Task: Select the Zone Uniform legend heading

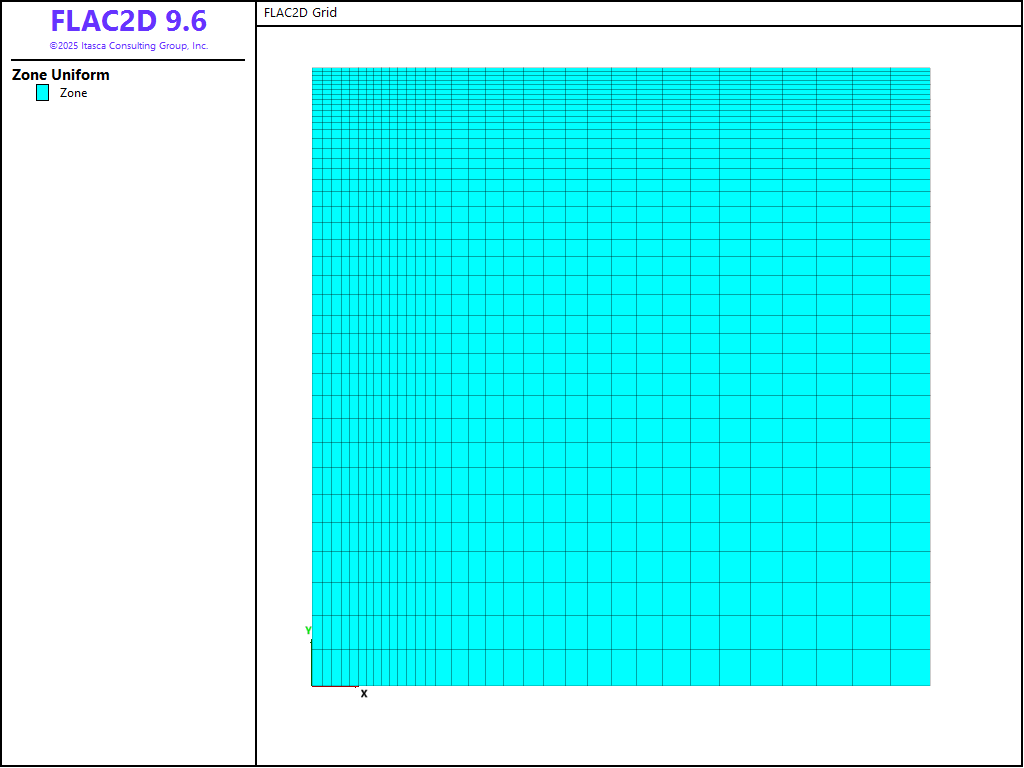Action: [61, 75]
